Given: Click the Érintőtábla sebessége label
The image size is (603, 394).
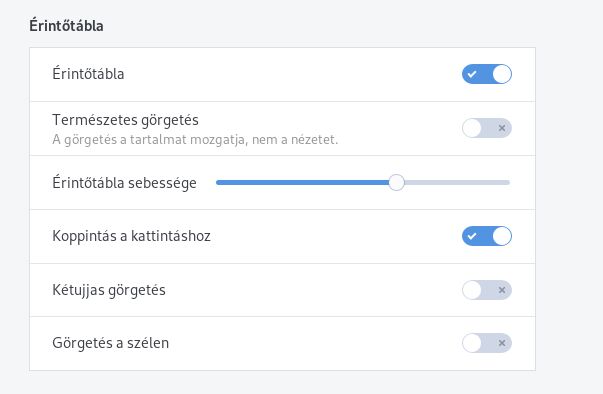Looking at the screenshot, I should click(124, 183).
